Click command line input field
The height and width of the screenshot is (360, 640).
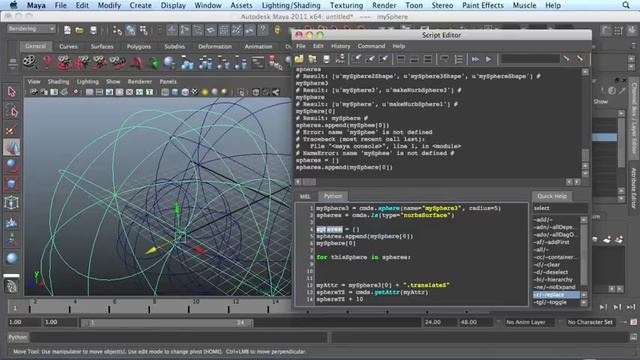[x=178, y=337]
